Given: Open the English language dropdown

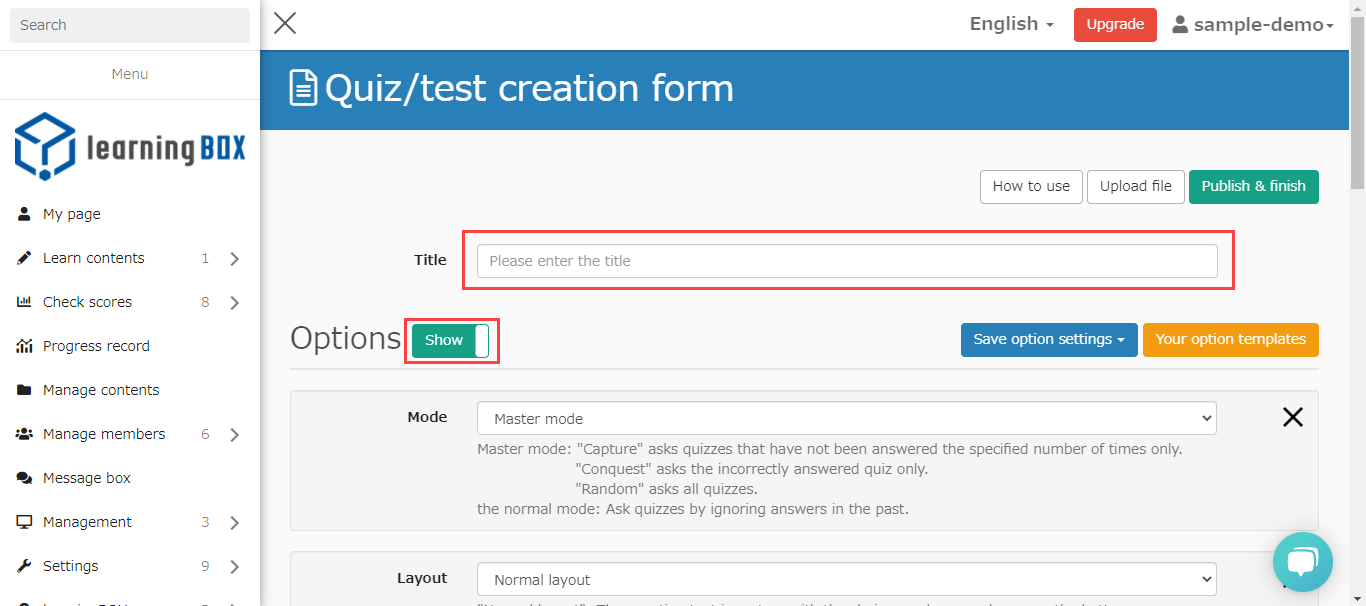Looking at the screenshot, I should click(x=1011, y=24).
